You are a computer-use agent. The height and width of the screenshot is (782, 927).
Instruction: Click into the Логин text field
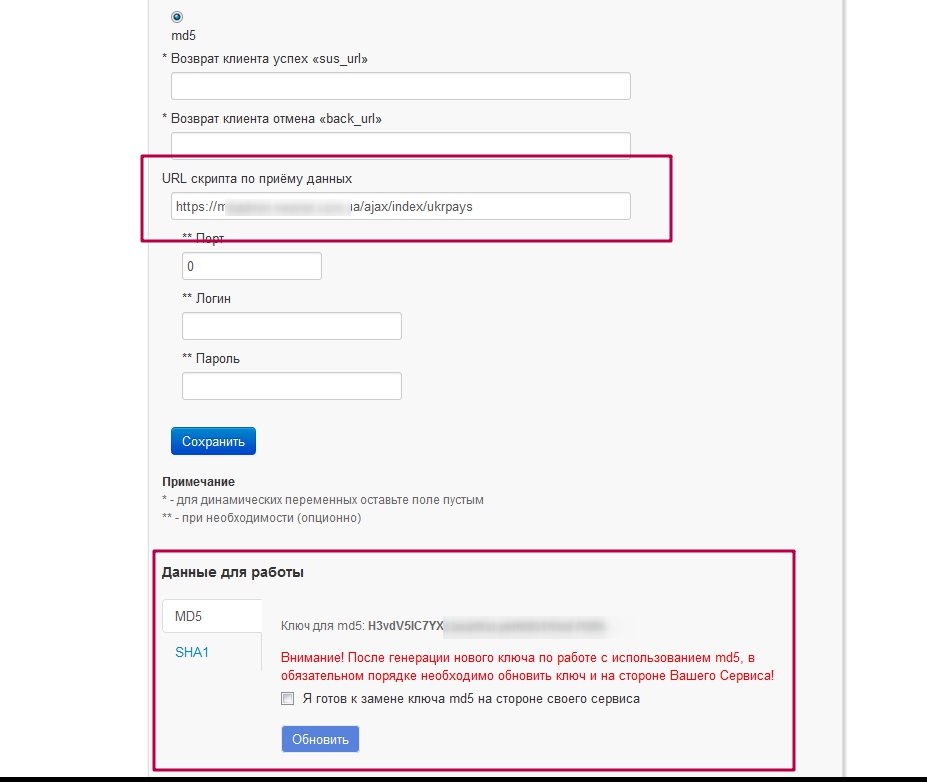tap(291, 326)
